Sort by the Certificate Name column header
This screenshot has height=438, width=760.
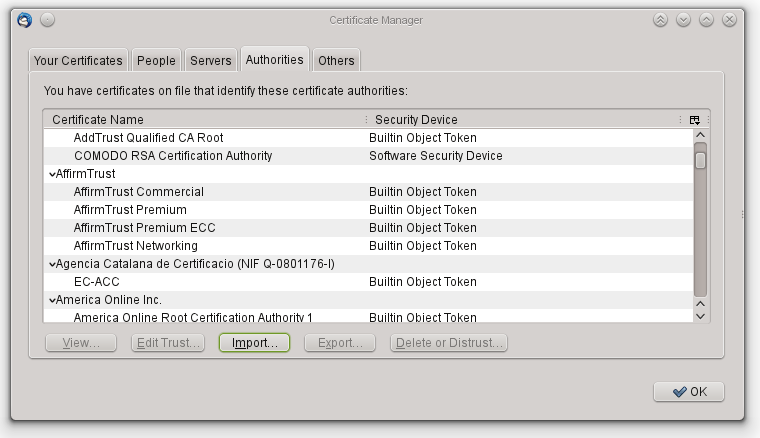200,119
